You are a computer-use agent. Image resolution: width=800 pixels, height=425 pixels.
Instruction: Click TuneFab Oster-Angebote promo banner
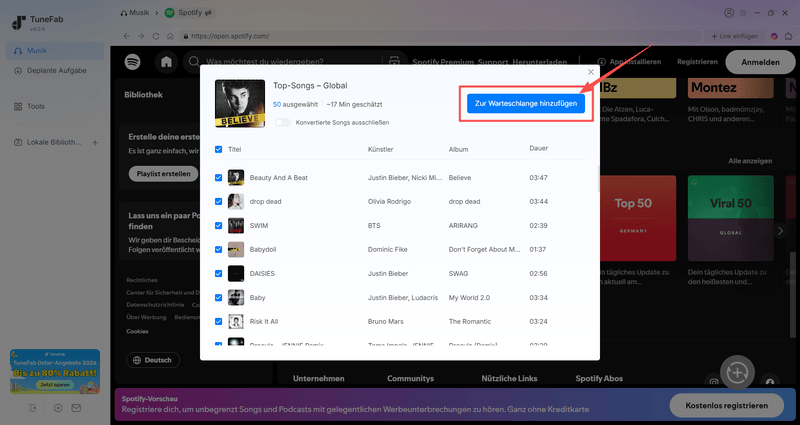click(55, 371)
